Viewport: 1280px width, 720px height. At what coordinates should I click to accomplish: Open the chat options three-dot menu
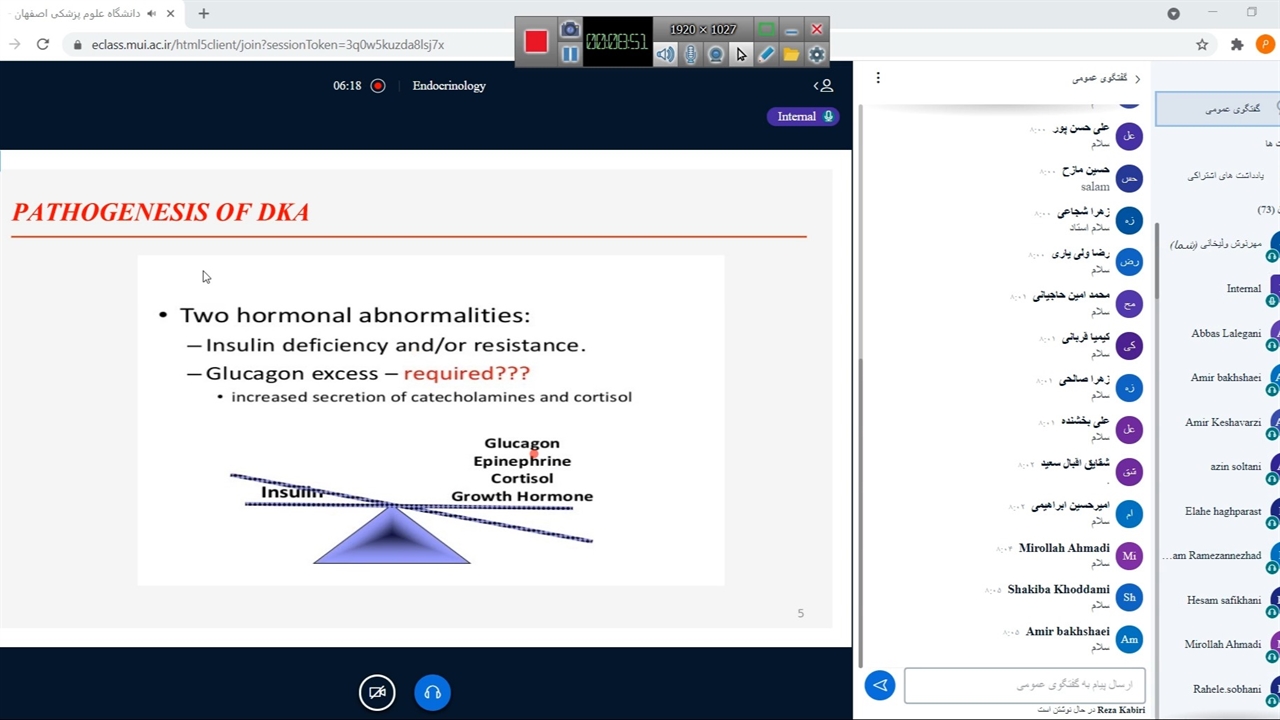tap(878, 78)
